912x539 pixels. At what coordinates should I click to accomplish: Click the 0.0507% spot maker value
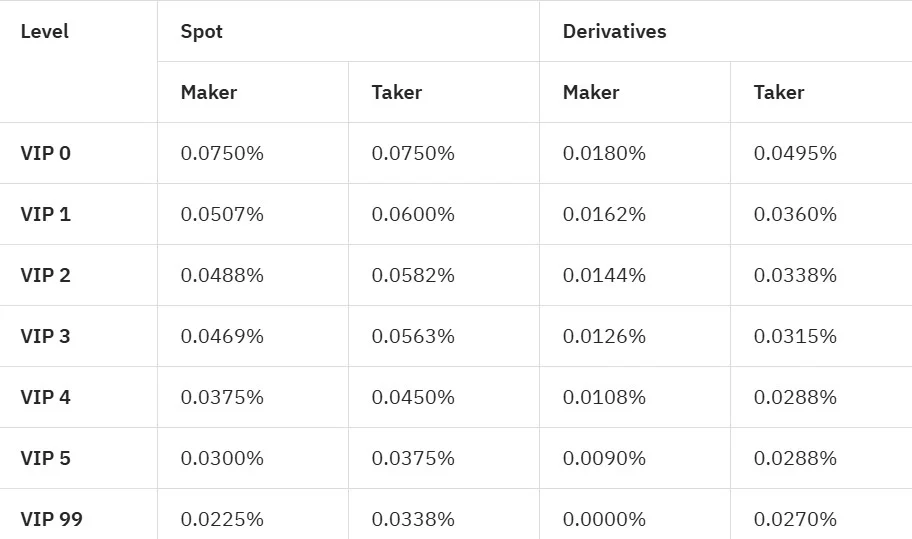pyautogui.click(x=222, y=215)
